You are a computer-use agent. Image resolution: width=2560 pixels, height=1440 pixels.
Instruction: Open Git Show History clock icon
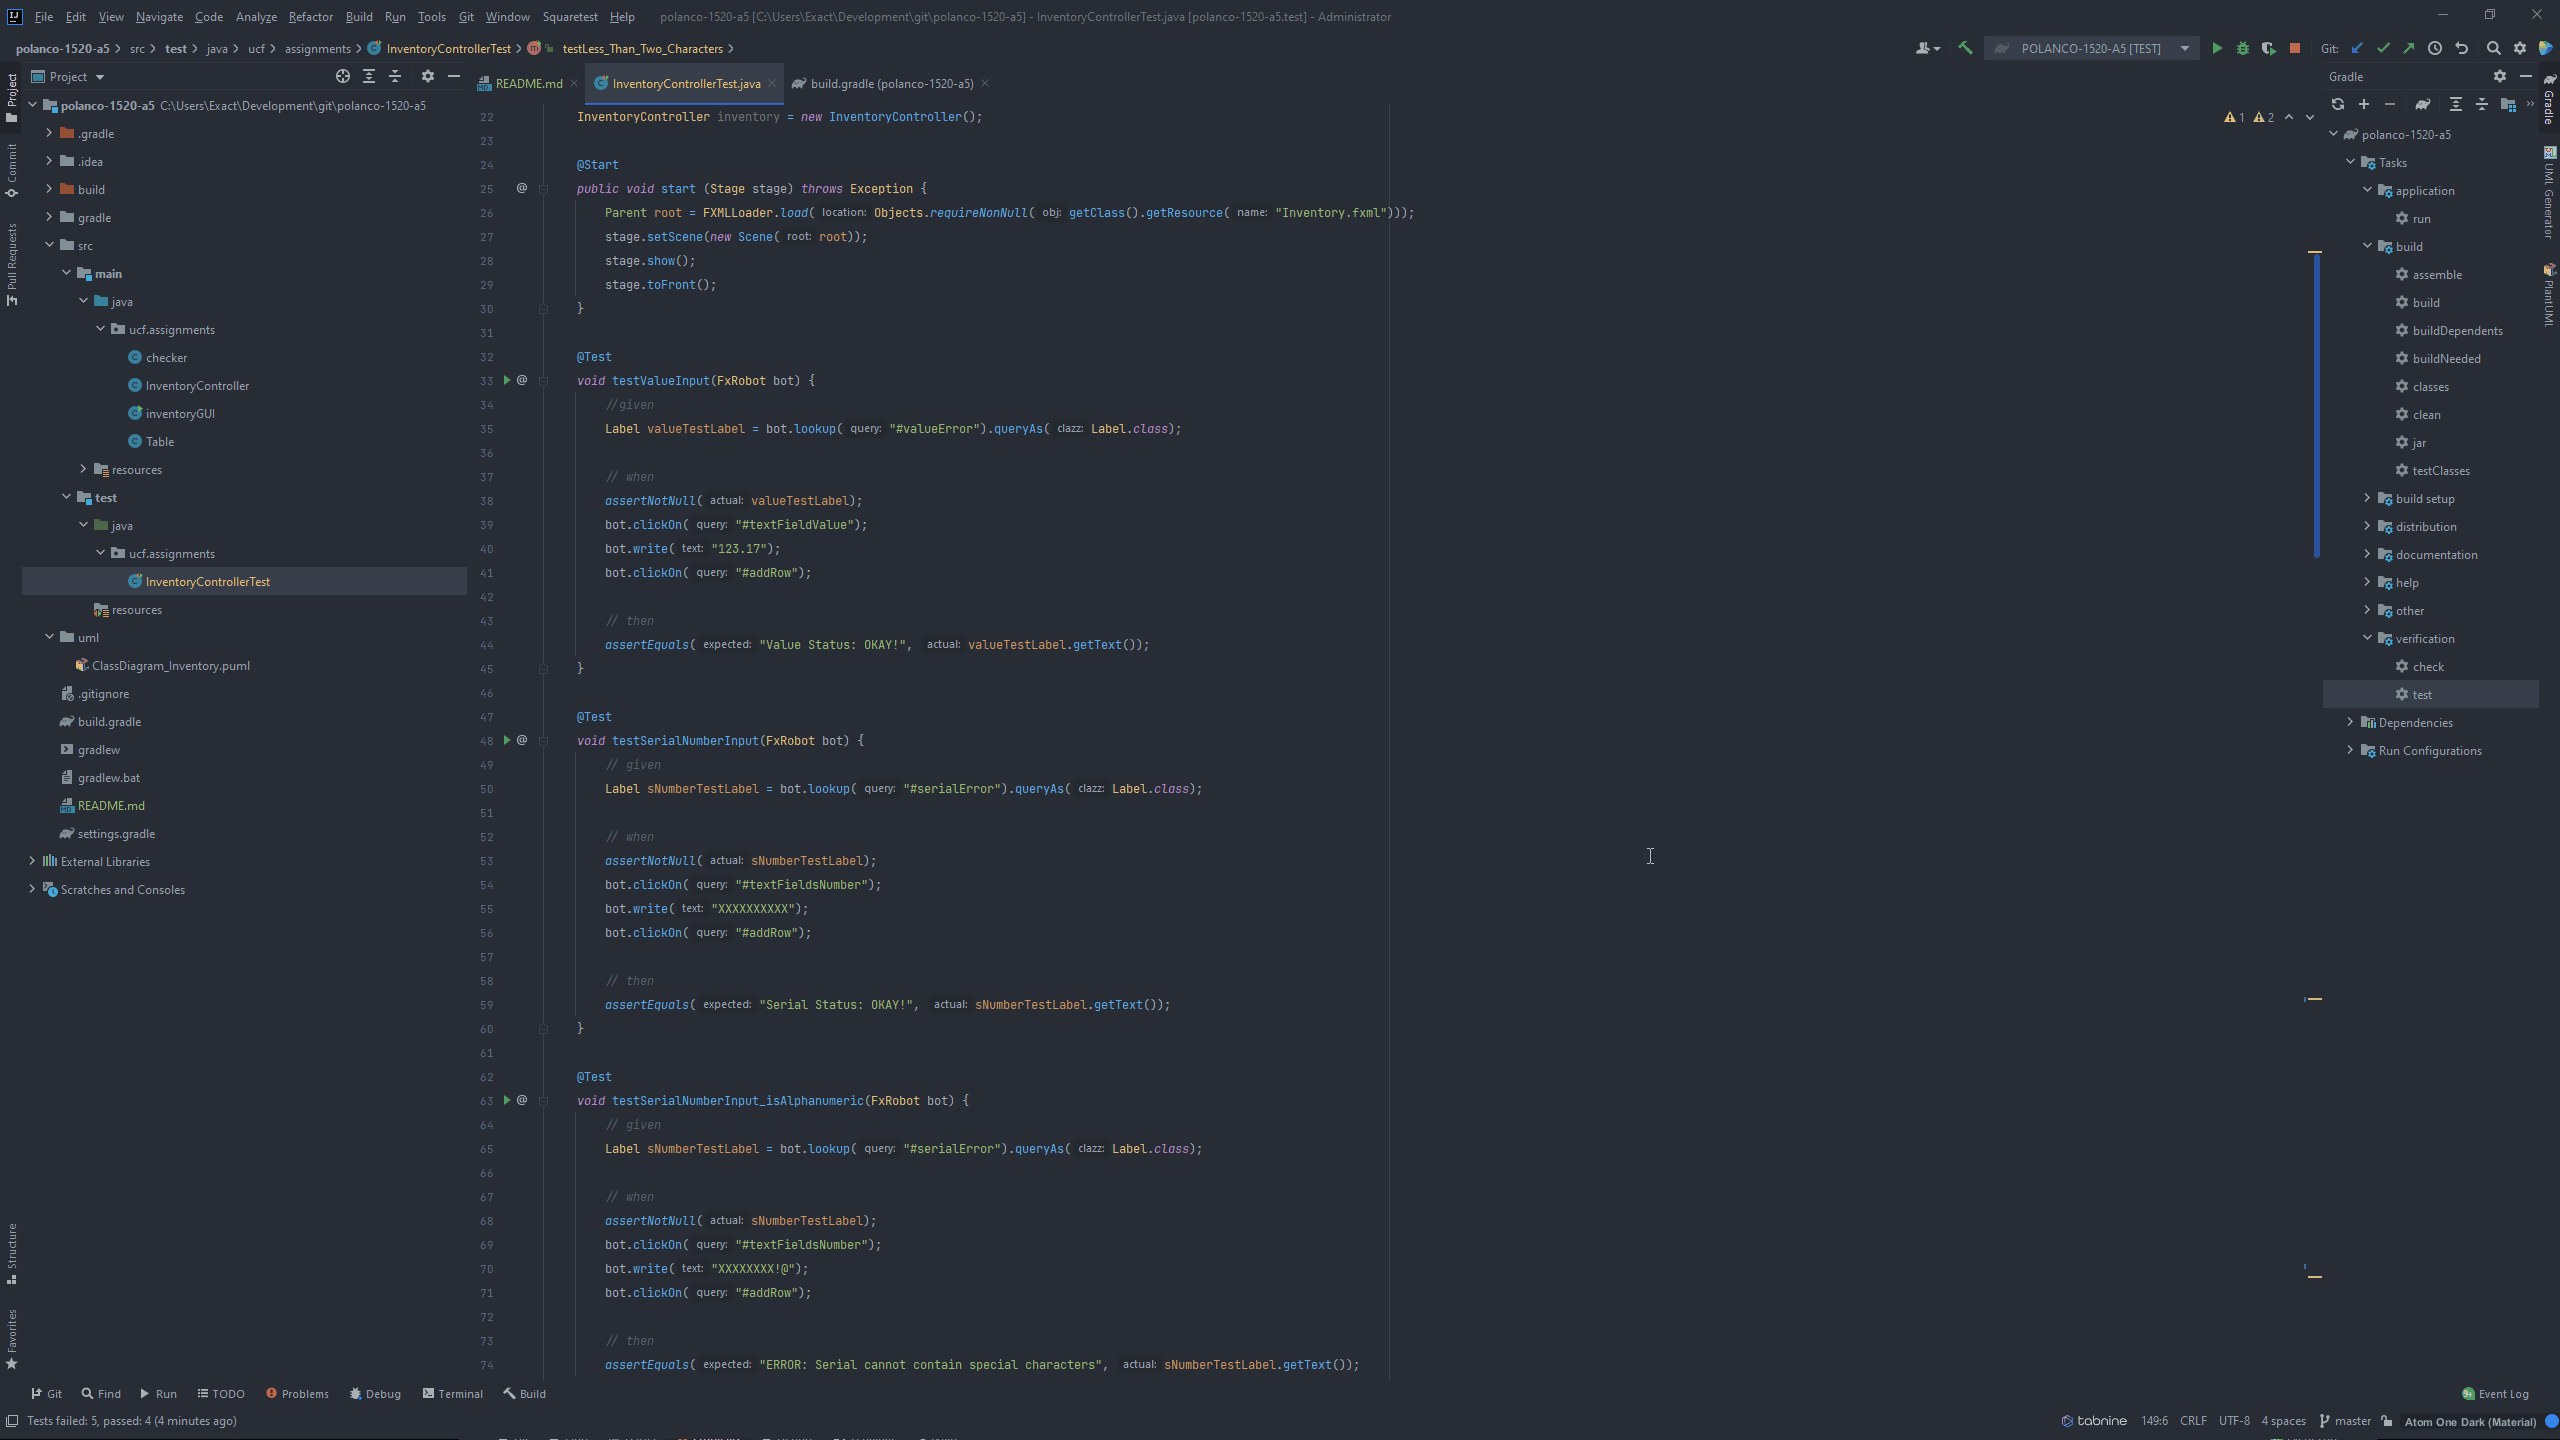click(x=2435, y=48)
